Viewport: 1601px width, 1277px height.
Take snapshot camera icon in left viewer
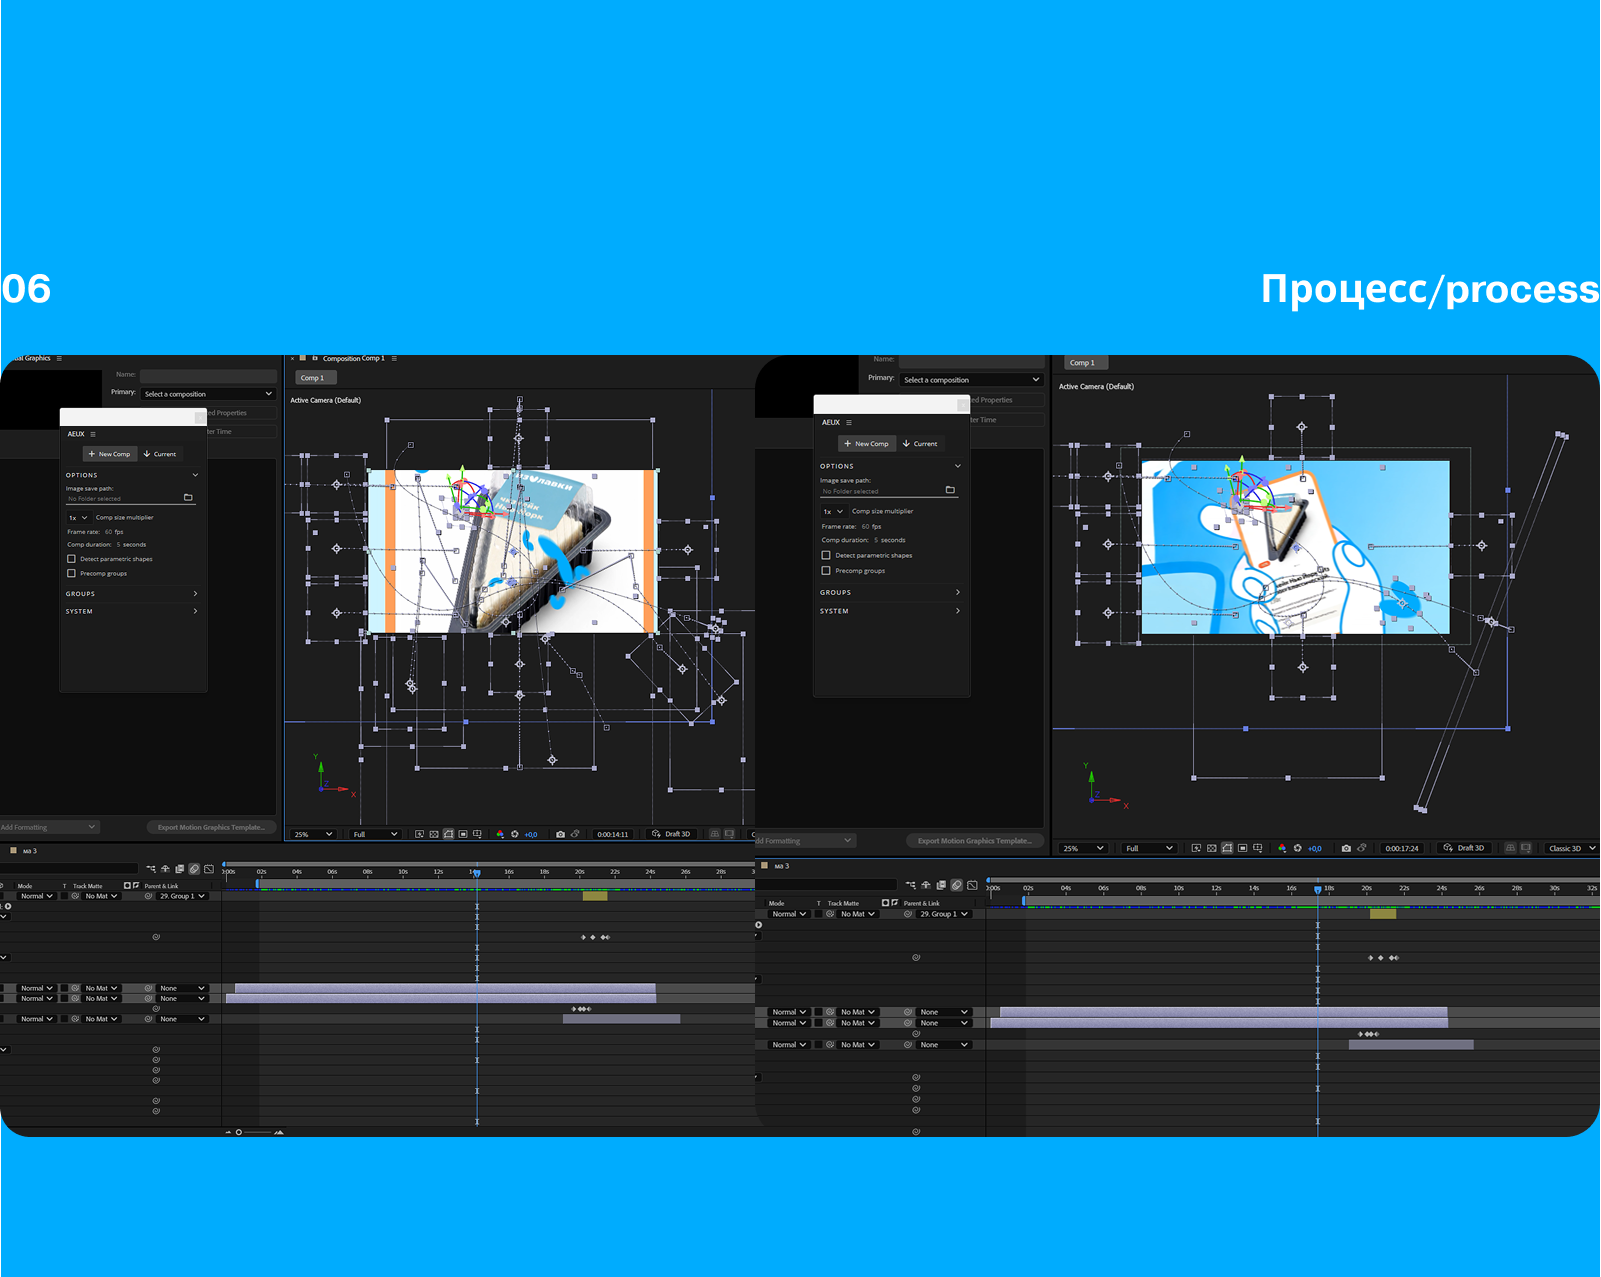pos(560,834)
